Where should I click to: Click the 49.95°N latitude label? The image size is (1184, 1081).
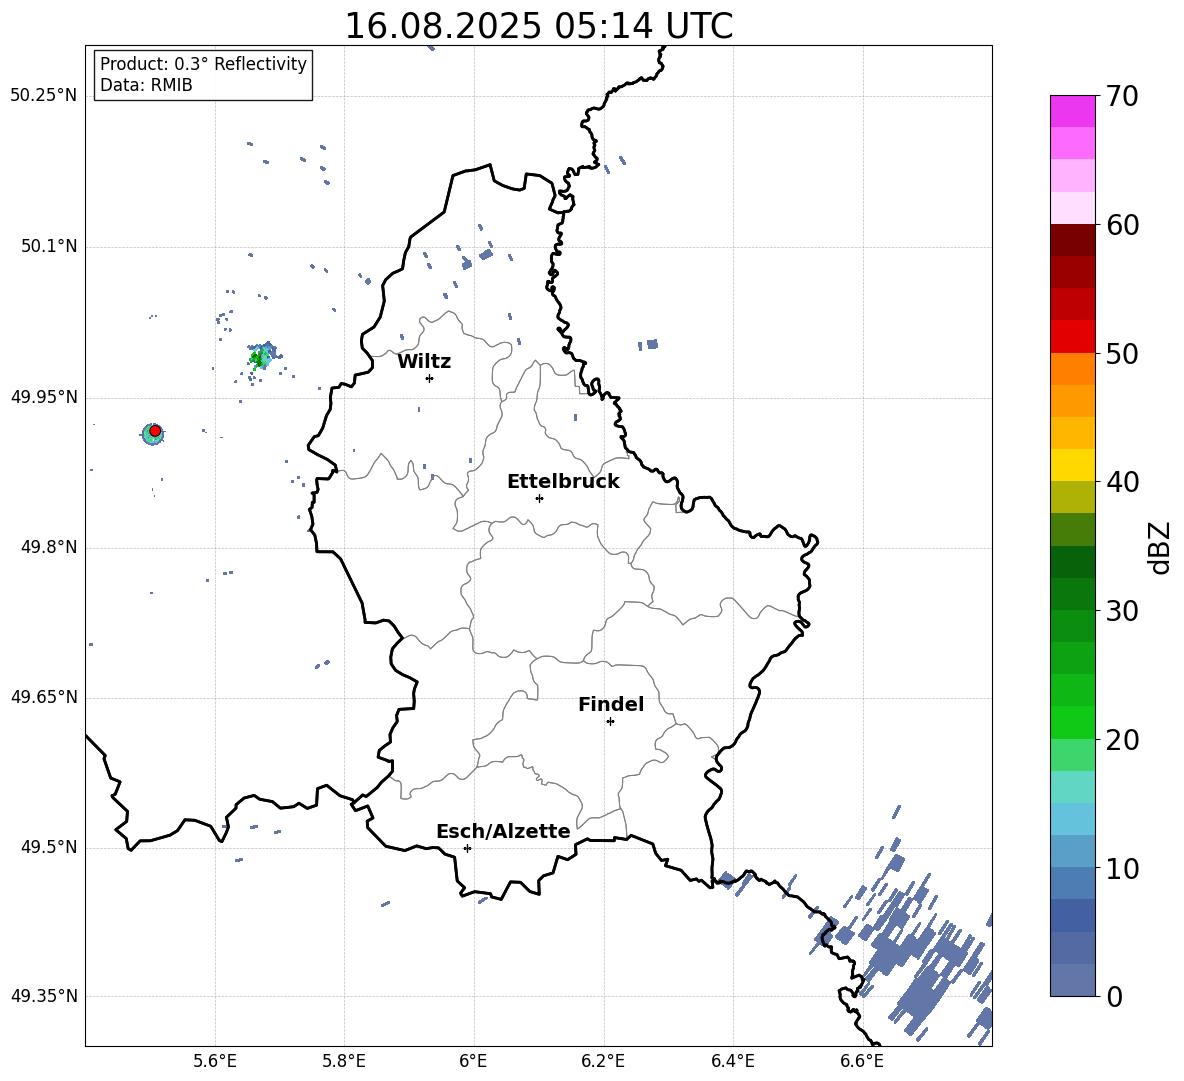point(44,397)
